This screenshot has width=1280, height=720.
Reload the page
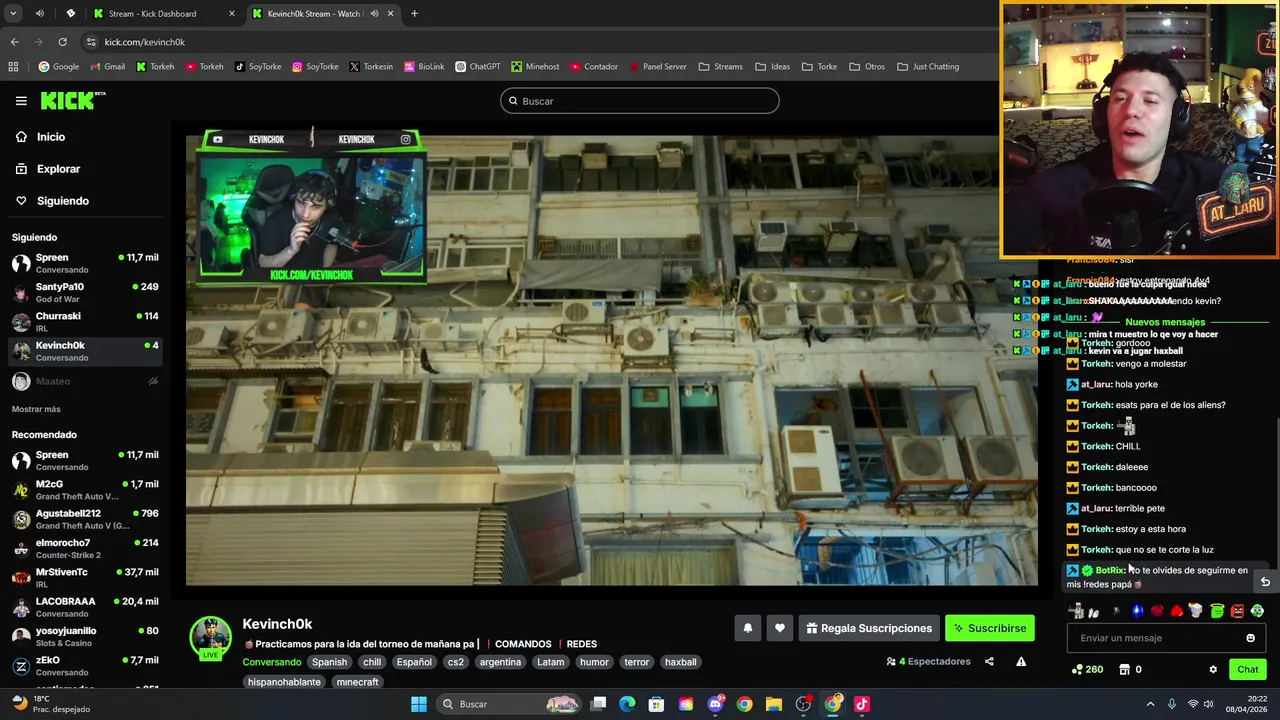click(62, 42)
